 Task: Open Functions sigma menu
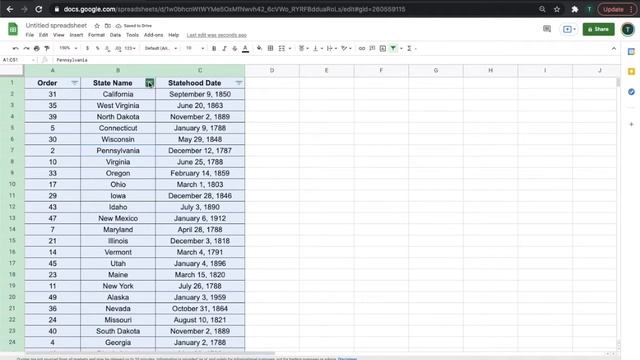(409, 48)
